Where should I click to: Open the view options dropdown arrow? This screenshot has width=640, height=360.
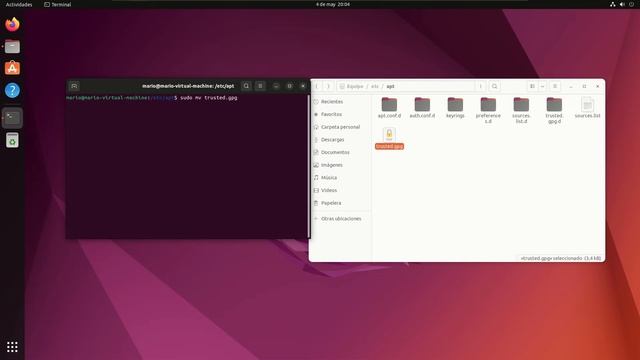point(542,87)
